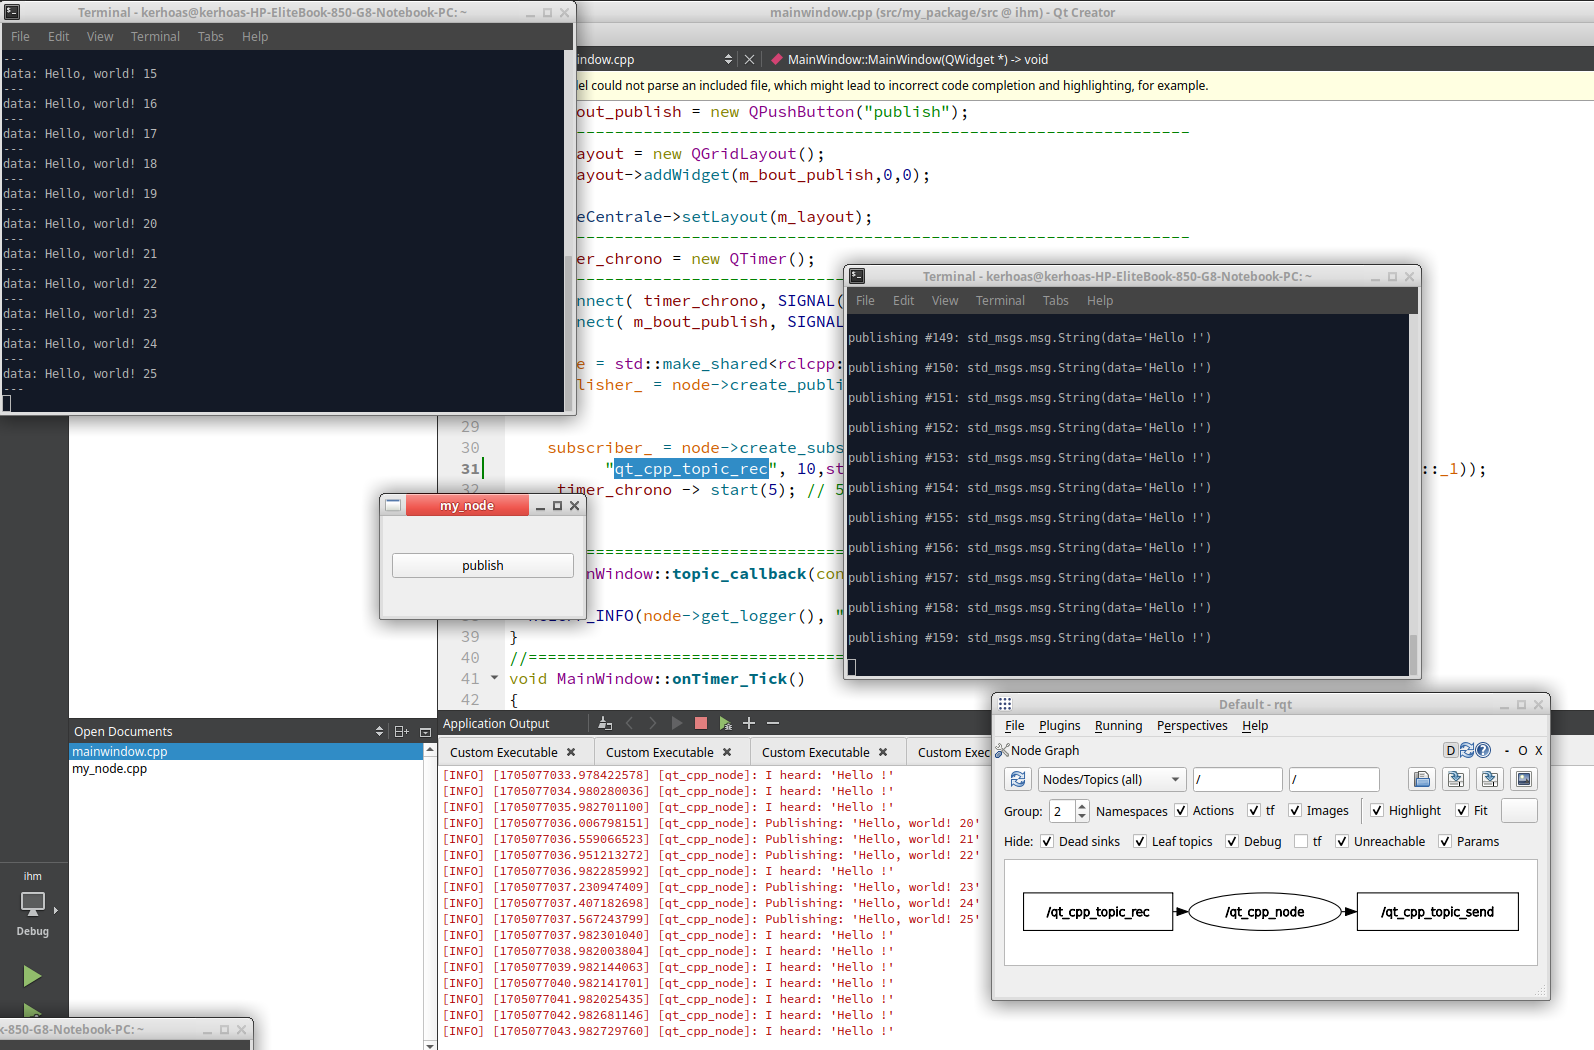Toggle the Actions checkbox in rqt
The height and width of the screenshot is (1050, 1594).
pyautogui.click(x=1181, y=811)
